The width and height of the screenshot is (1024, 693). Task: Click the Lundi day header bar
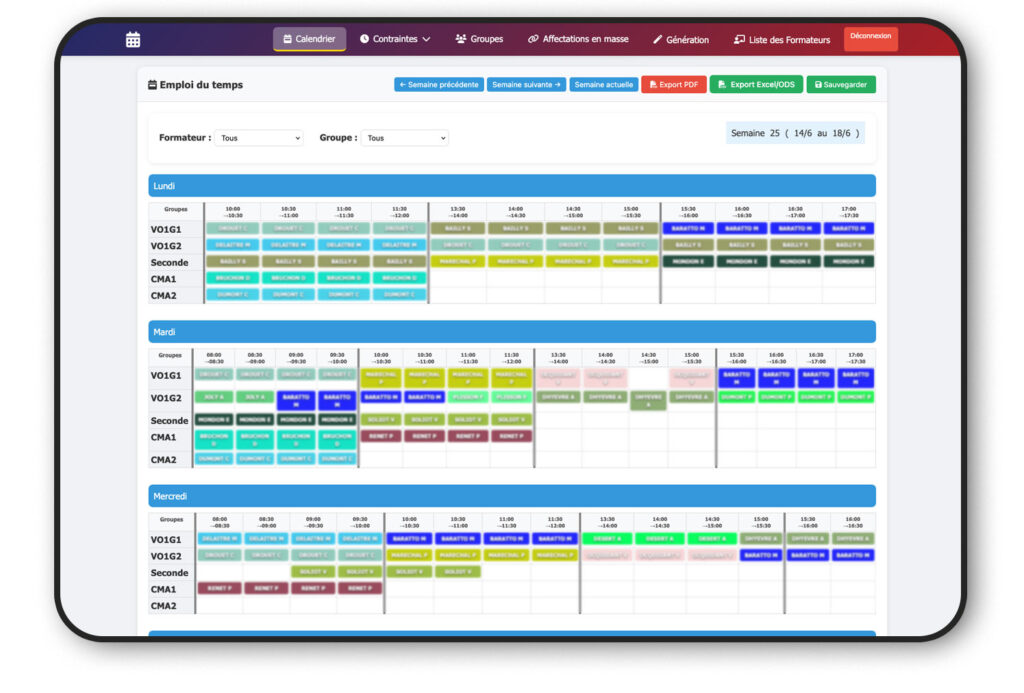pyautogui.click(x=512, y=185)
